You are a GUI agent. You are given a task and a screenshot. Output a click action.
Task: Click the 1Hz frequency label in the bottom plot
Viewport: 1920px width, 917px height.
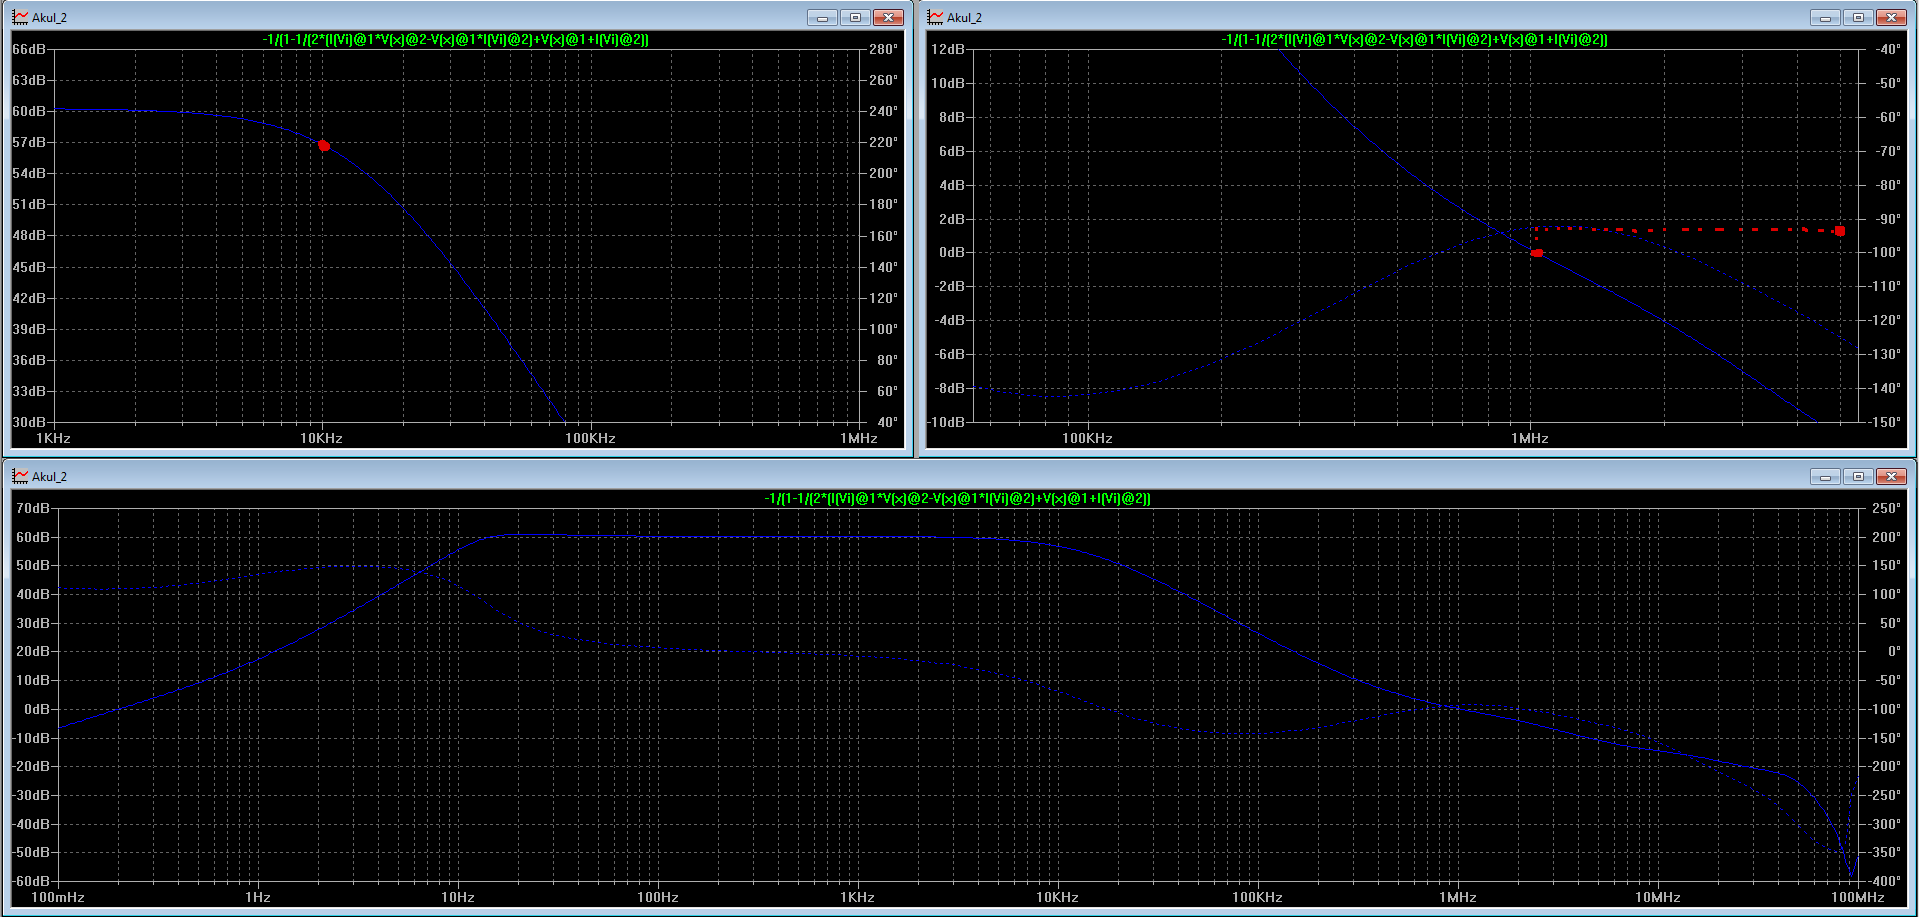[x=258, y=897]
